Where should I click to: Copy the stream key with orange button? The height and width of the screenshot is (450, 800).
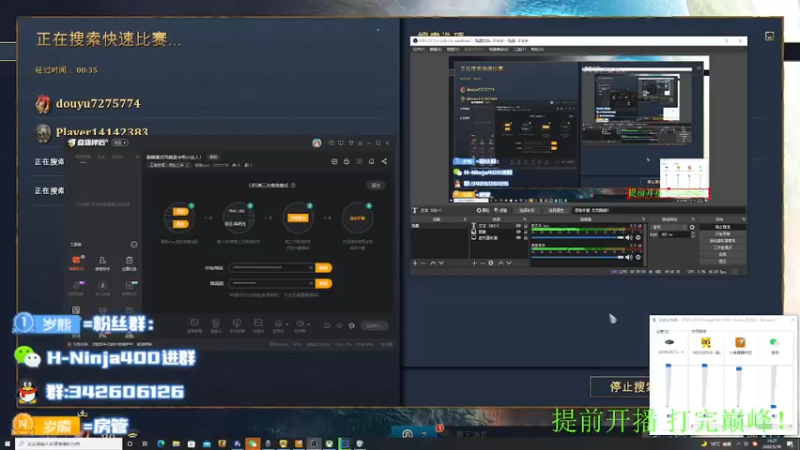pos(323,284)
